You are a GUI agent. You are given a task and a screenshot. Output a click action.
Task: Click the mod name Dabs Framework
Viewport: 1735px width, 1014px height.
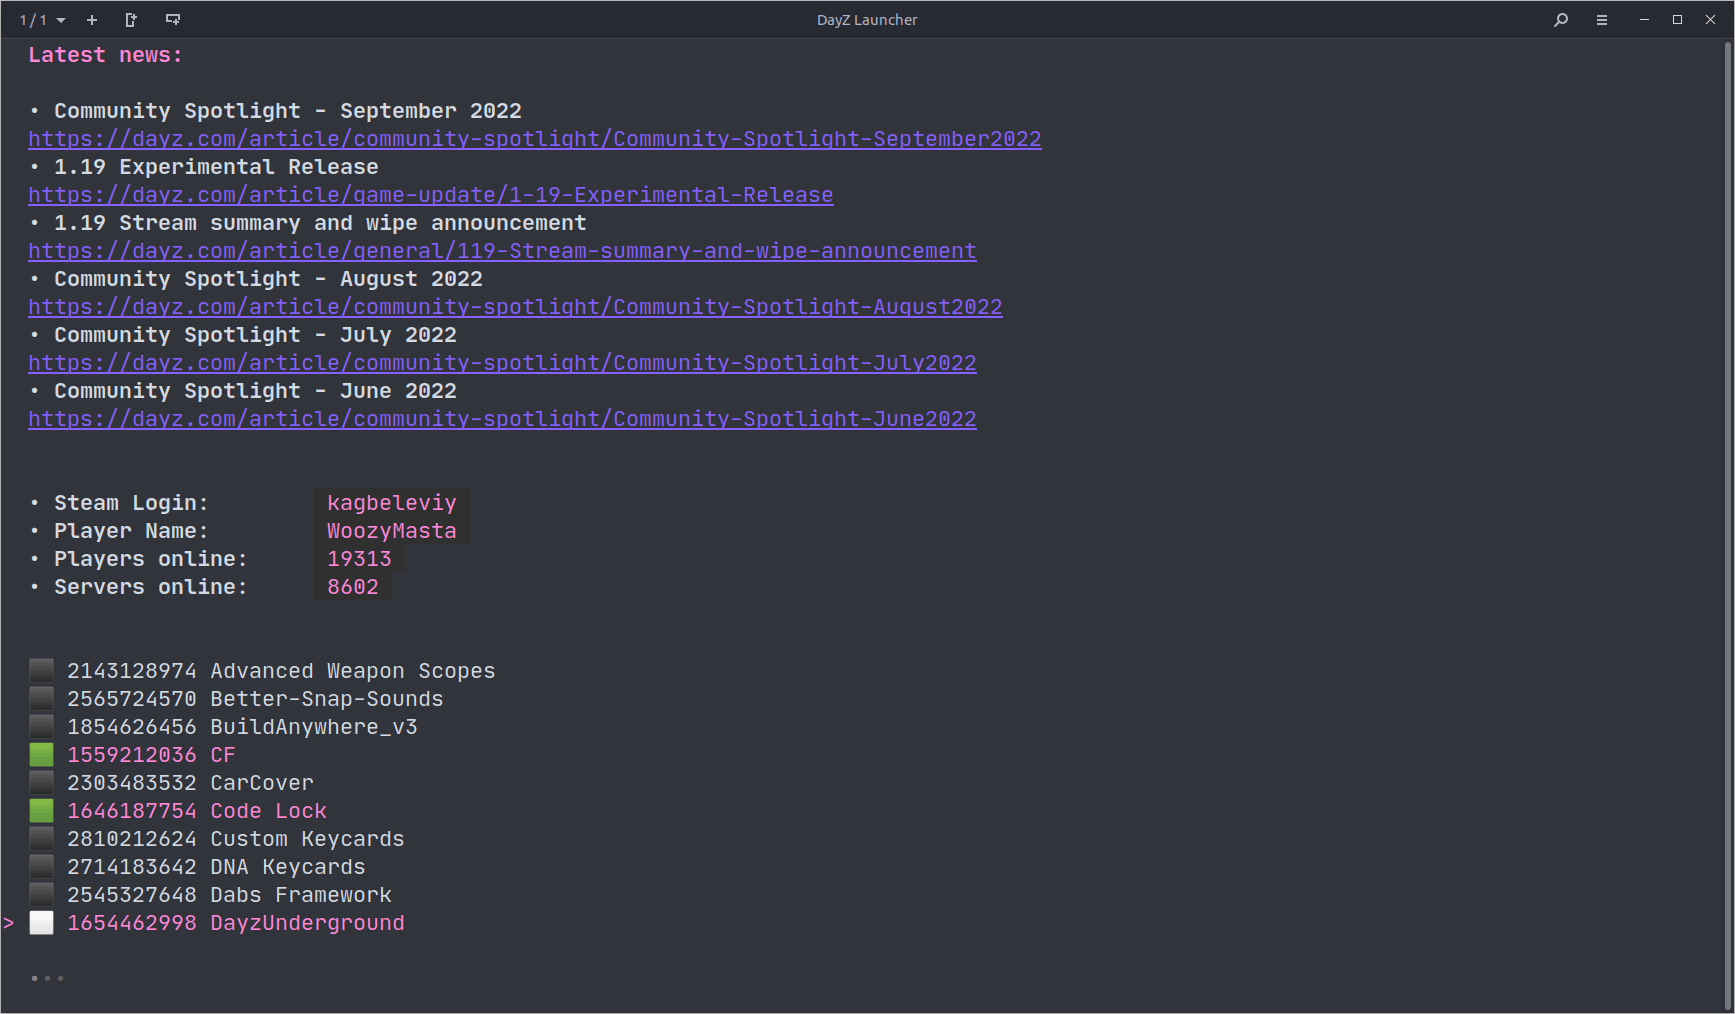click(x=301, y=895)
